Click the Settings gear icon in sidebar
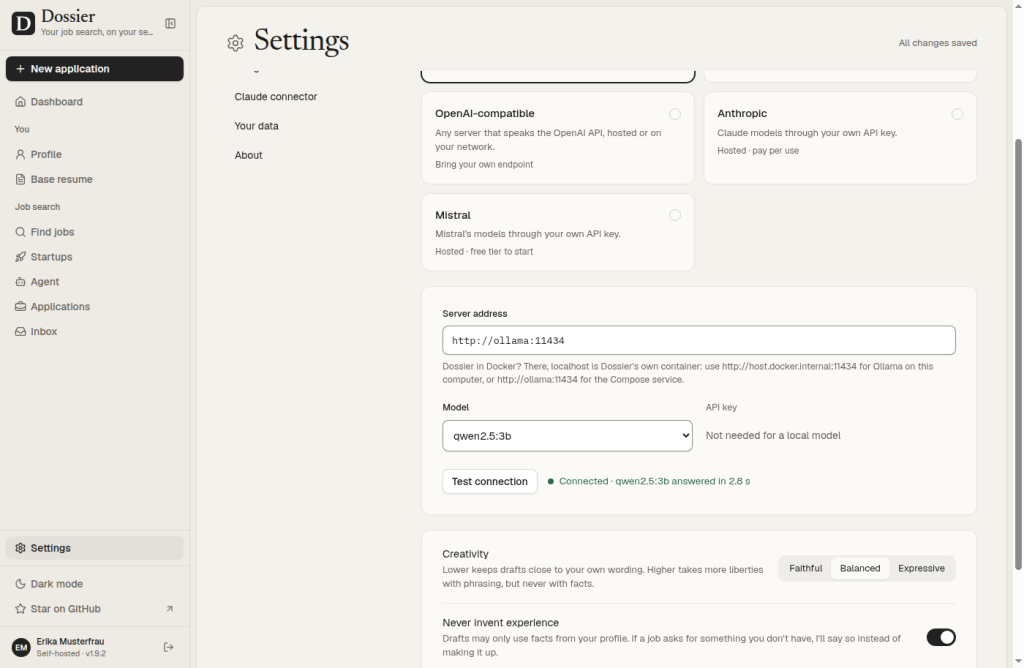 [20, 549]
